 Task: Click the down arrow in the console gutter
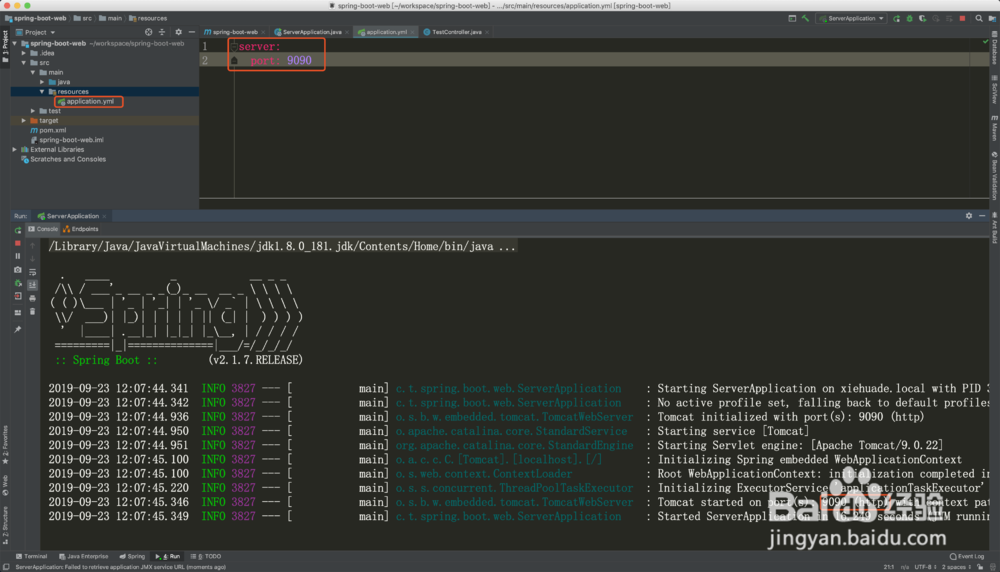(33, 259)
